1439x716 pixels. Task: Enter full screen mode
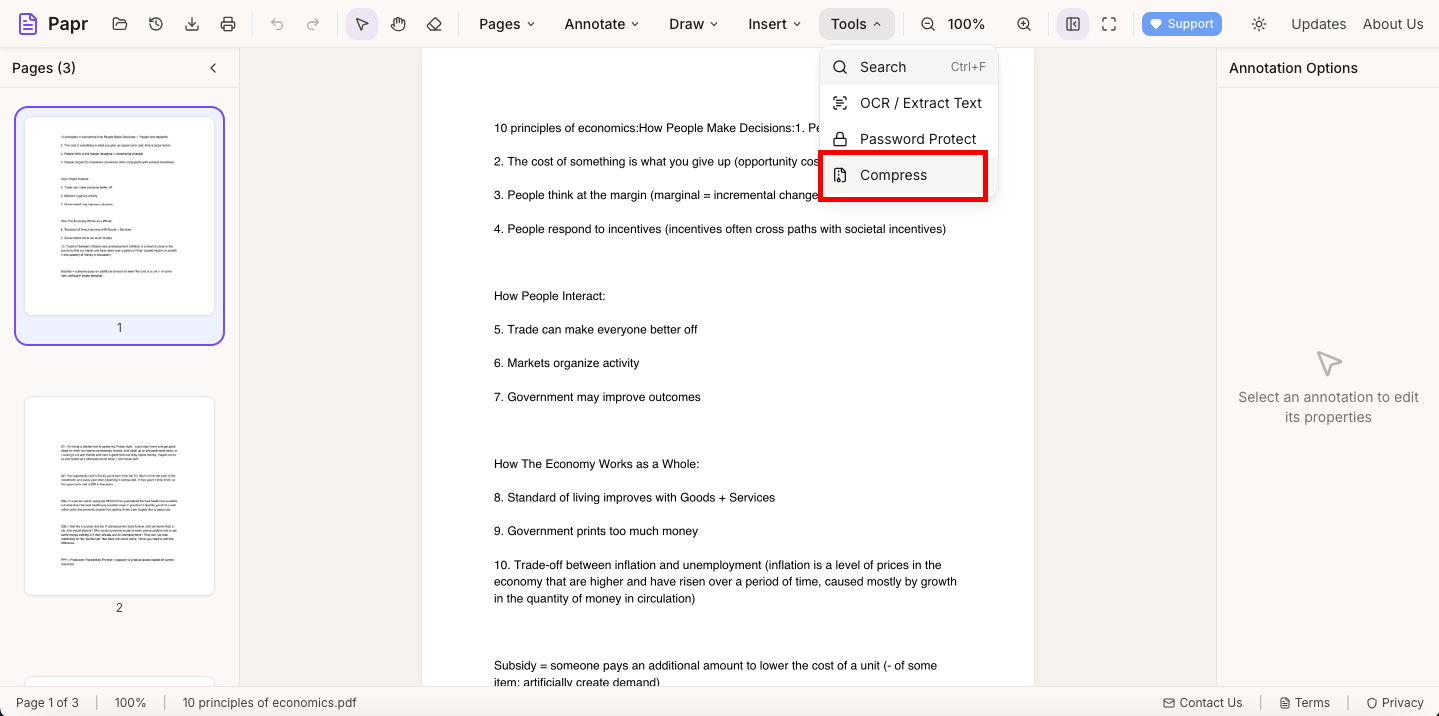1108,23
